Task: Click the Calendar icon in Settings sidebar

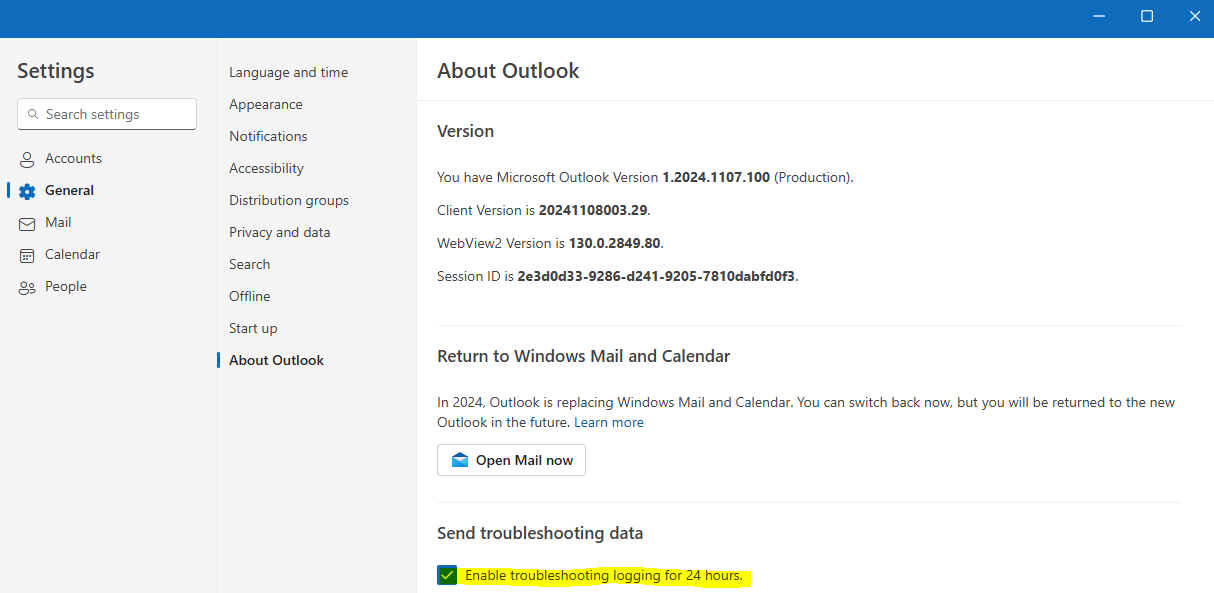Action: tap(27, 255)
